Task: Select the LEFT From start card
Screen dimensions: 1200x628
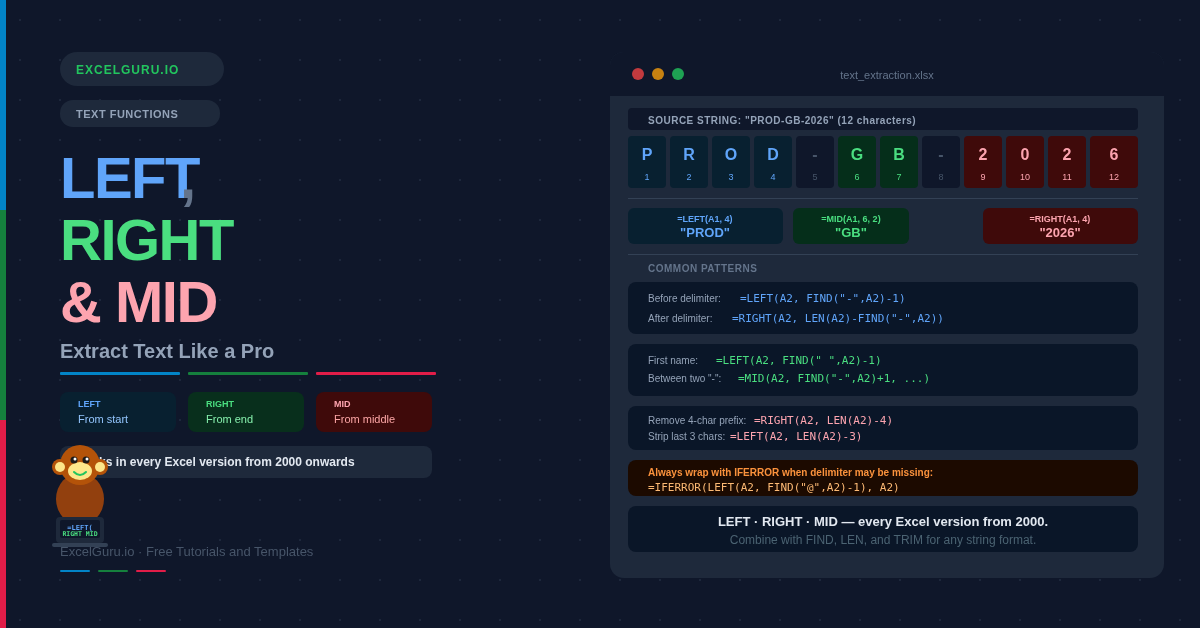Action: (118, 412)
